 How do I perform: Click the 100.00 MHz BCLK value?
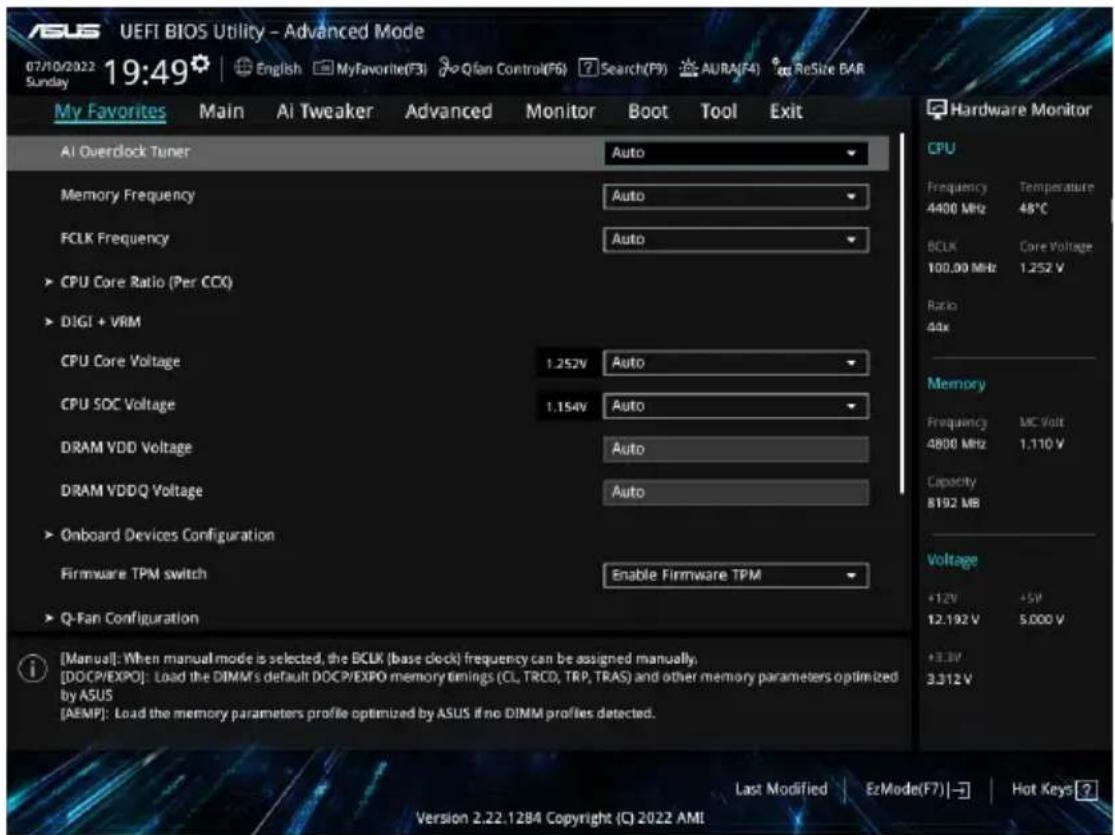click(x=961, y=268)
